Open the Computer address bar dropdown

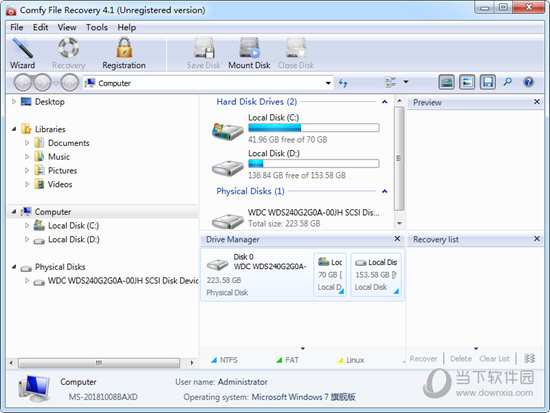(x=328, y=83)
